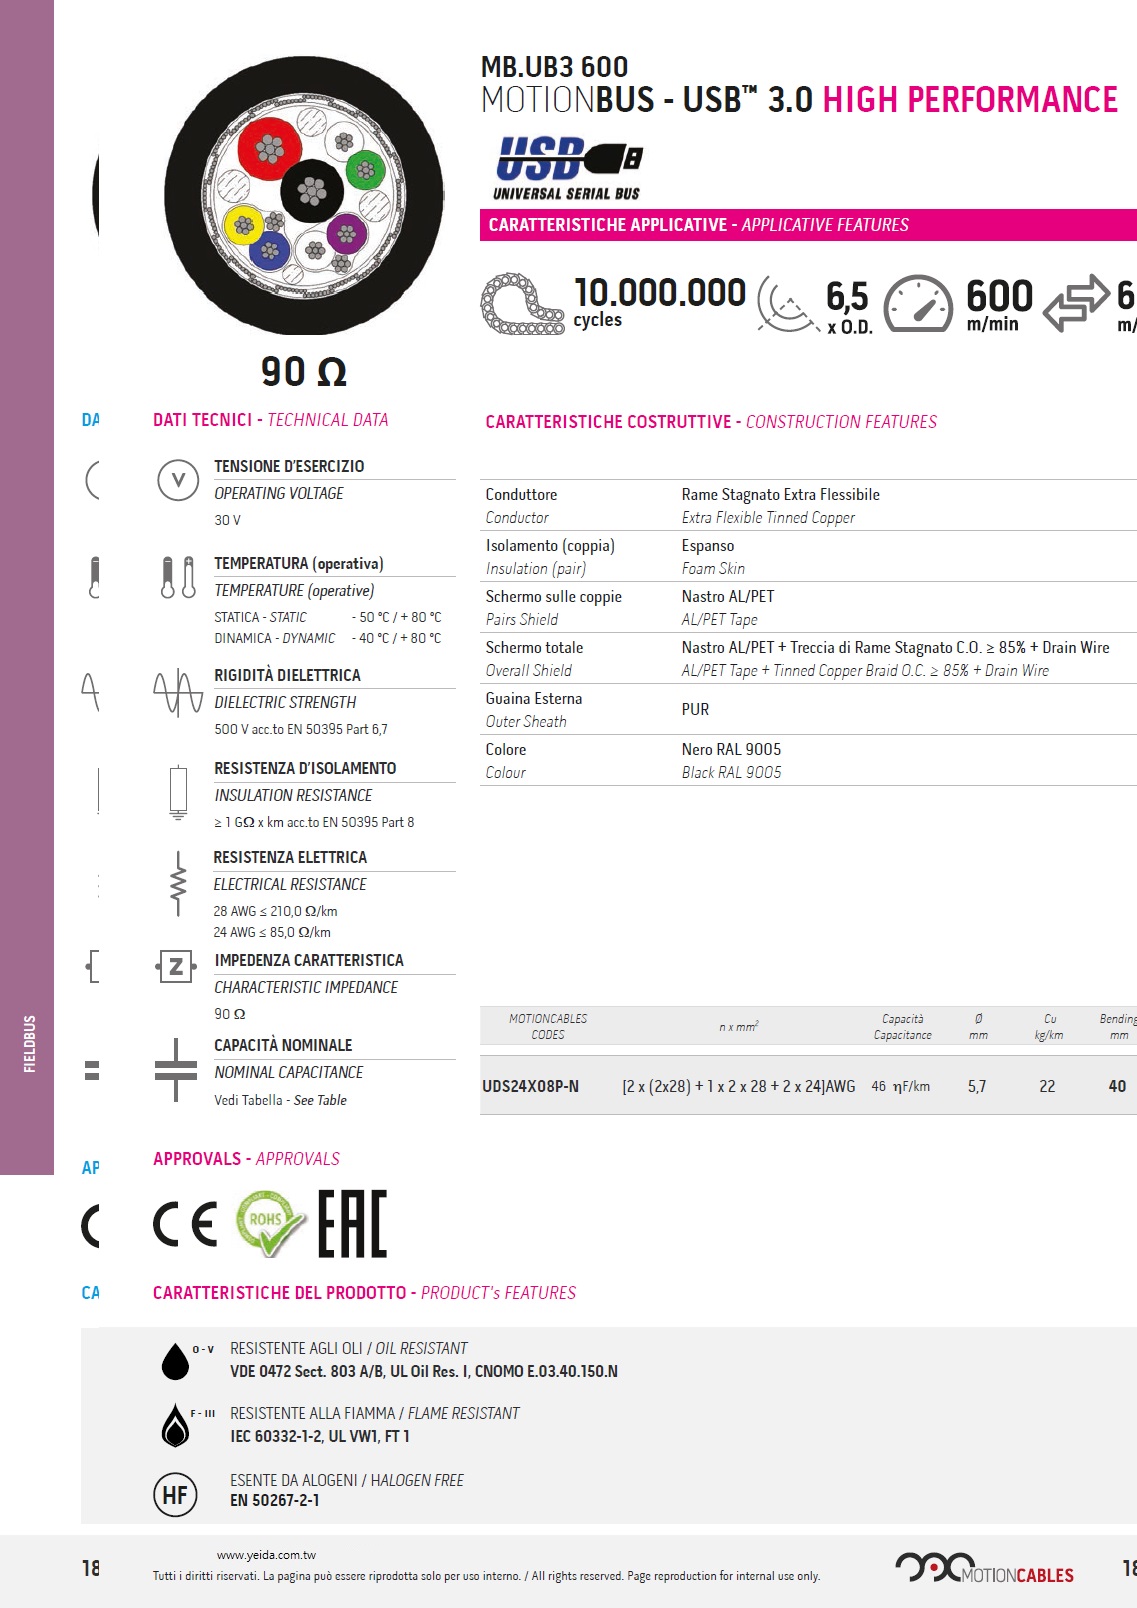Click the product code title MB.UB3 600
The image size is (1137, 1608).
pos(555,67)
